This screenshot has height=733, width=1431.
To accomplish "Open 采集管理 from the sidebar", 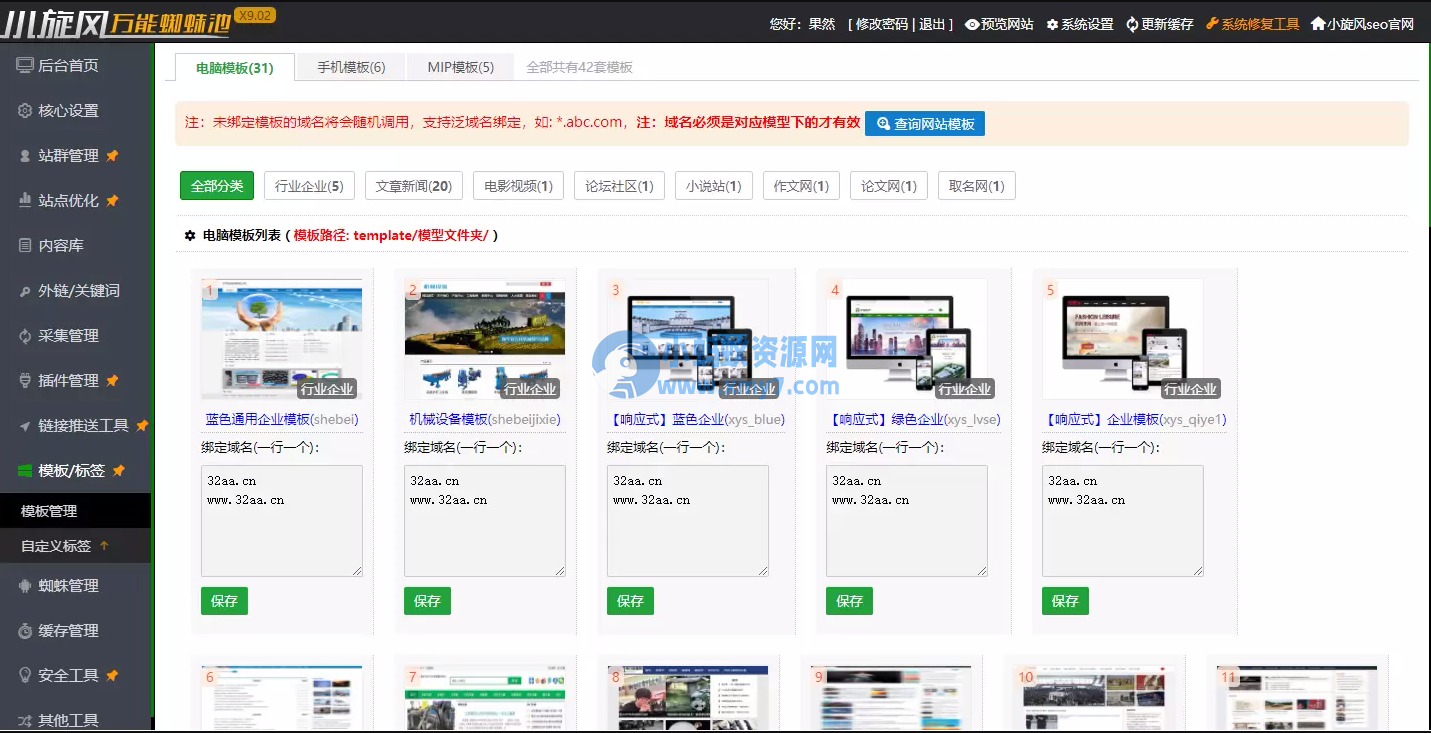I will (x=65, y=335).
